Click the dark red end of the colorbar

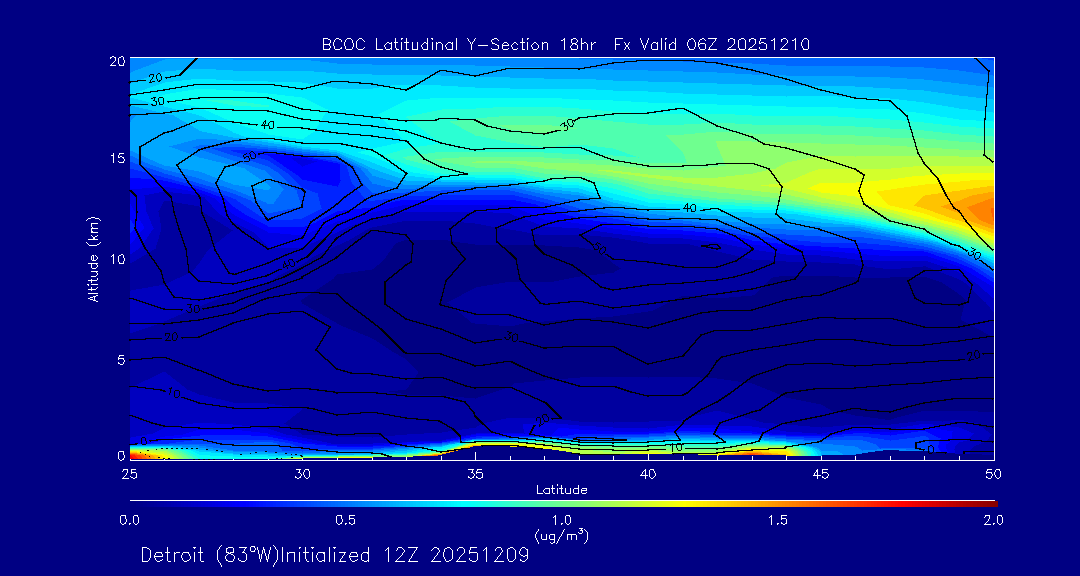point(990,504)
